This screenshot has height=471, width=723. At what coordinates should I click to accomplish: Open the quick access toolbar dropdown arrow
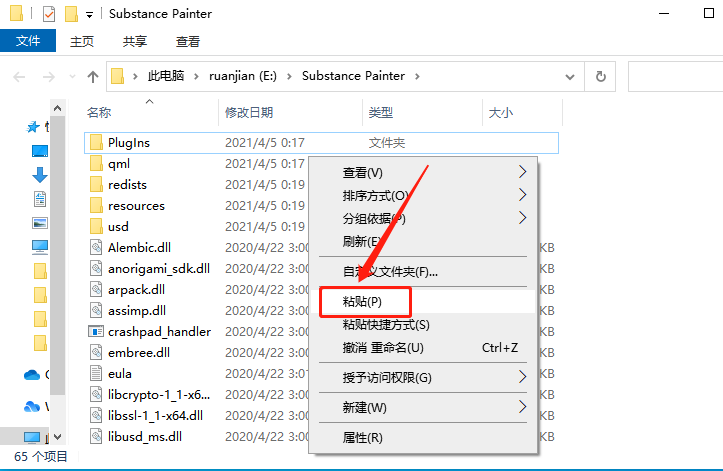click(89, 15)
